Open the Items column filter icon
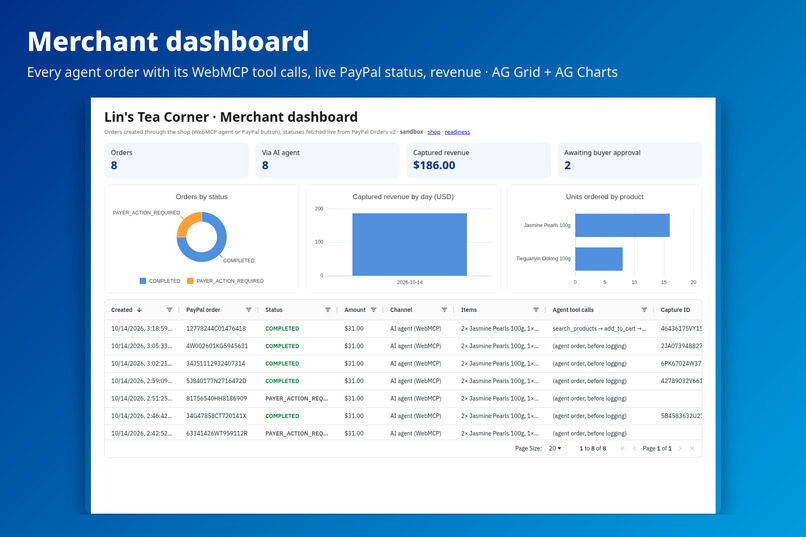This screenshot has height=537, width=806. pos(536,310)
